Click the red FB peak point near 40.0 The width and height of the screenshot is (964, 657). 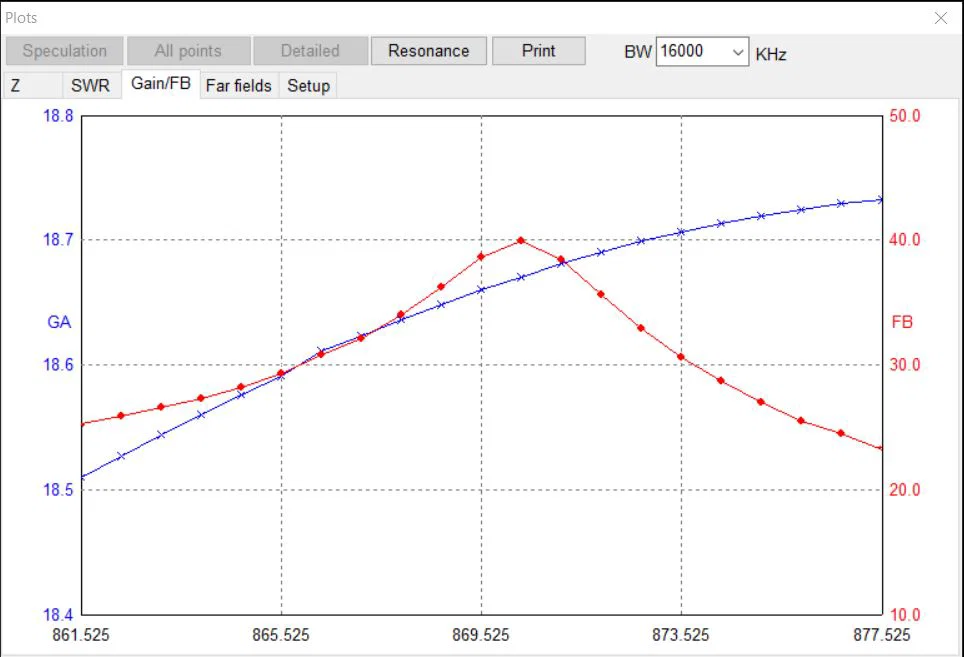521,240
